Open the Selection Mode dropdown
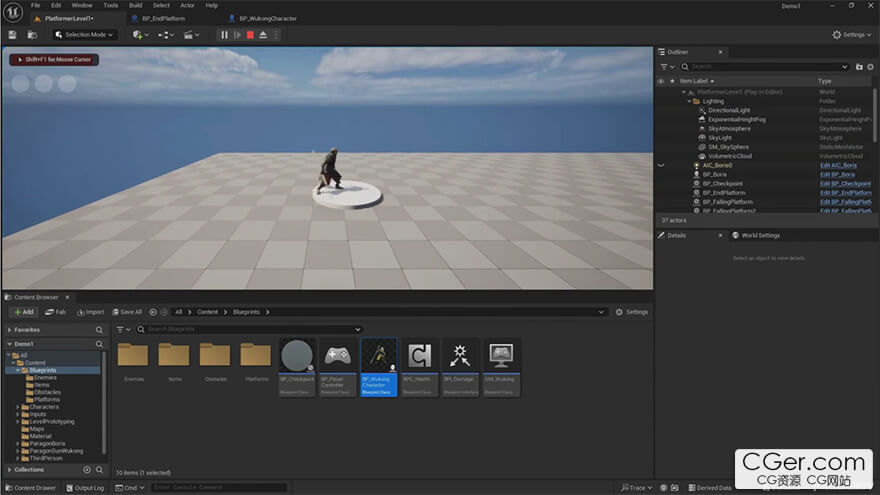 coord(84,35)
